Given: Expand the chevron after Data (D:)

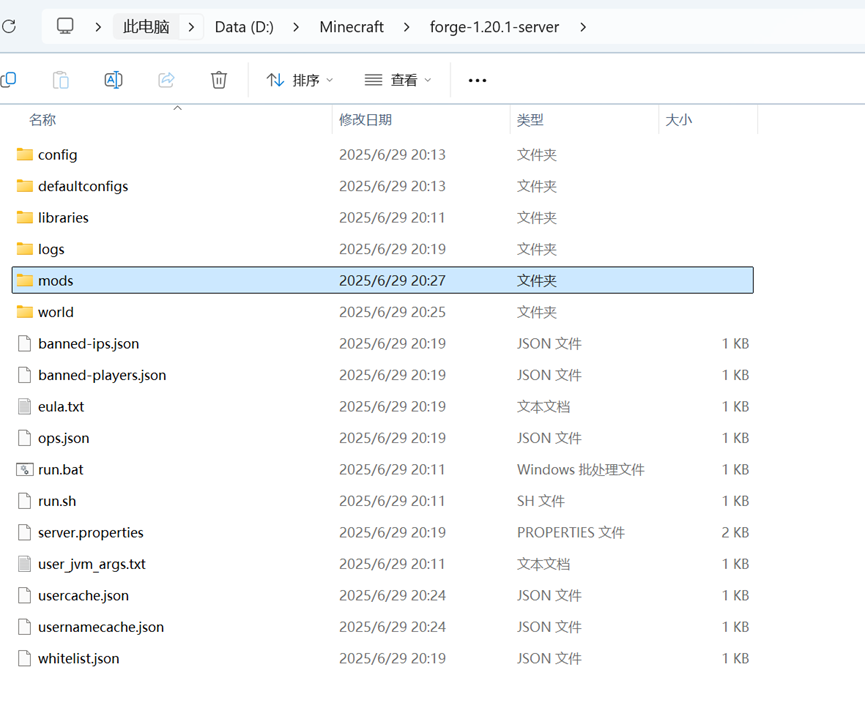Looking at the screenshot, I should (296, 27).
